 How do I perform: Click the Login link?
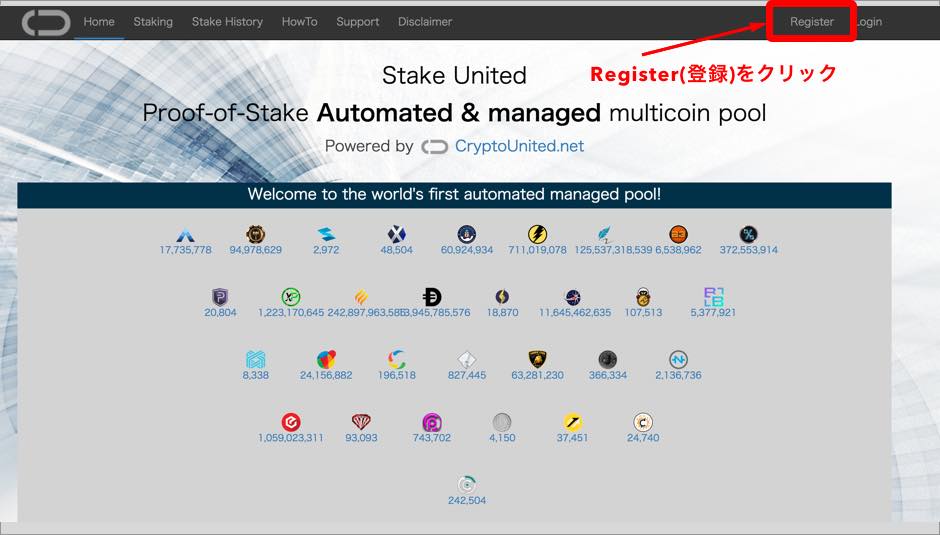point(869,22)
